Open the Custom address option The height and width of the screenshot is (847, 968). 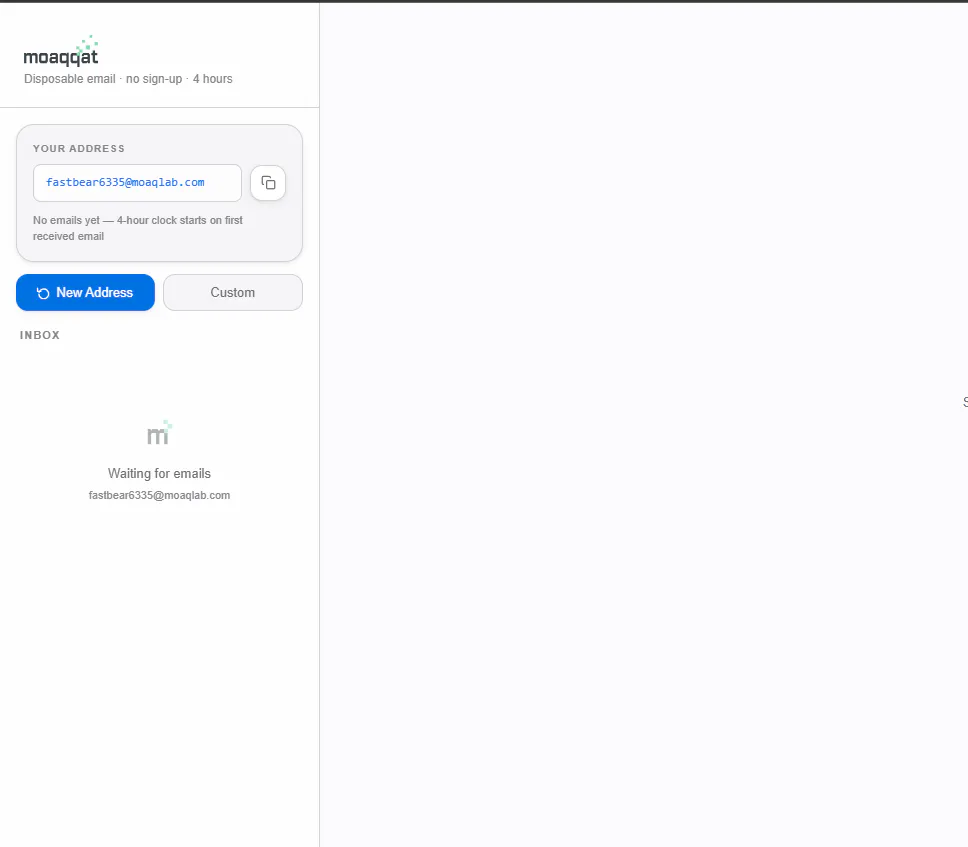pos(233,293)
